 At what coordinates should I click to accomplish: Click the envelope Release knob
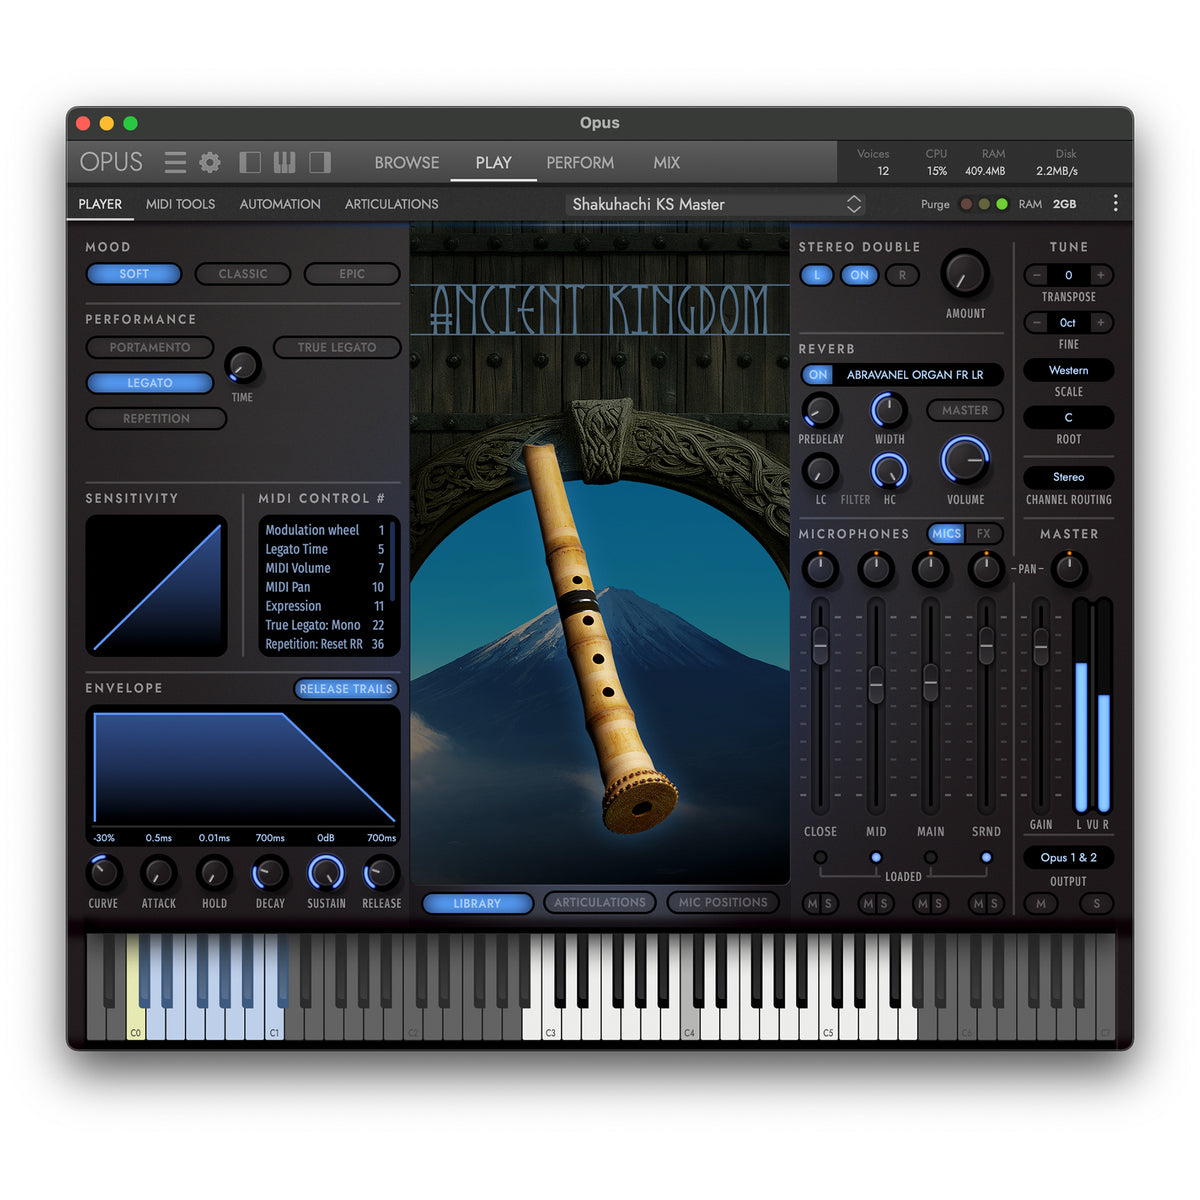pos(381,873)
